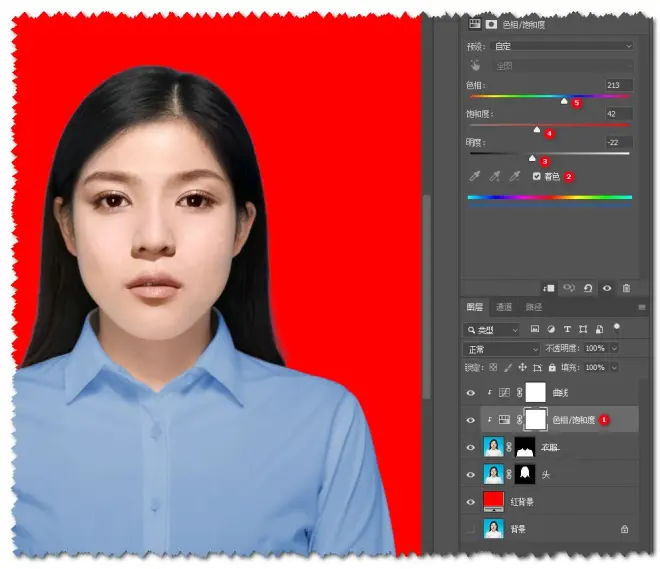The height and width of the screenshot is (569, 660).
Task: Click the saturation slider handle
Action: pyautogui.click(x=537, y=130)
